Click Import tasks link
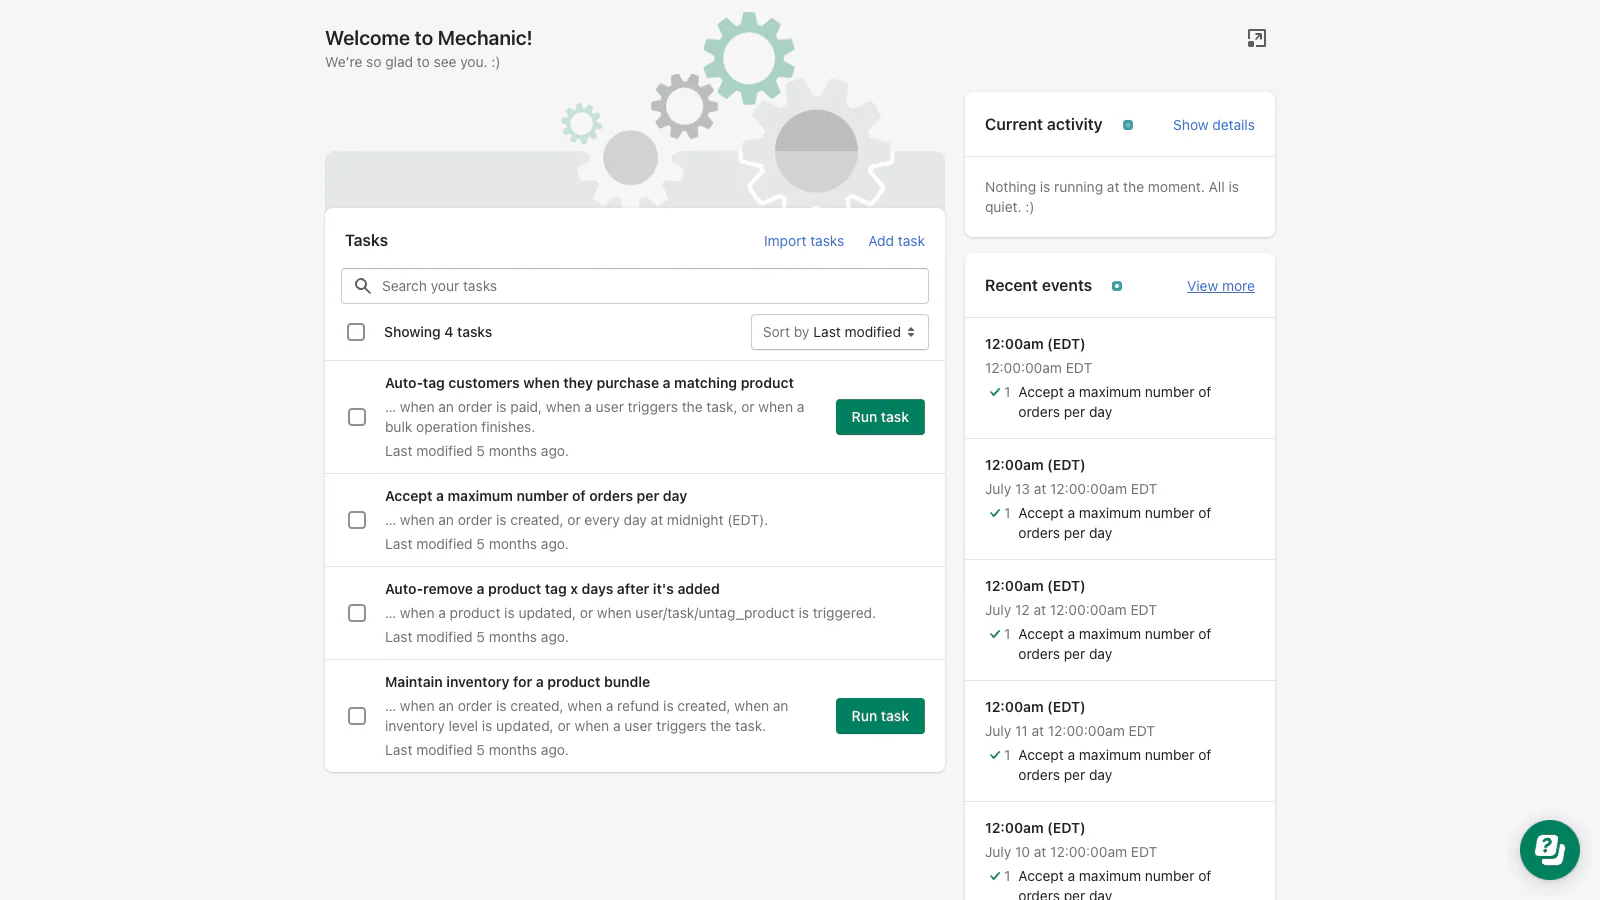Image resolution: width=1600 pixels, height=900 pixels. [803, 241]
